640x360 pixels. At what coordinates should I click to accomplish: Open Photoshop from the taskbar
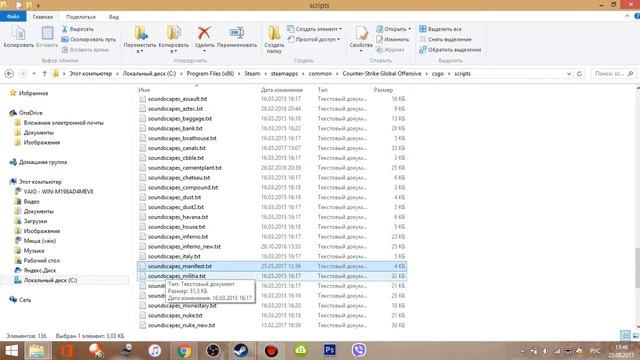pos(330,350)
